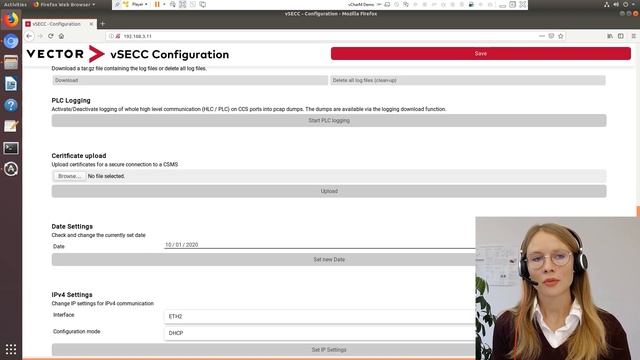Go forward in Firefox

(40, 36)
